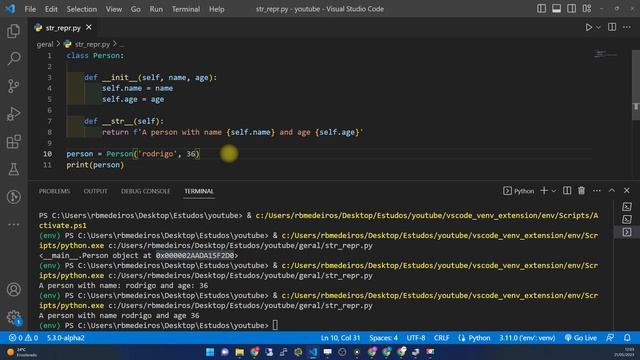
Task: Open the Search view
Action: [13, 58]
